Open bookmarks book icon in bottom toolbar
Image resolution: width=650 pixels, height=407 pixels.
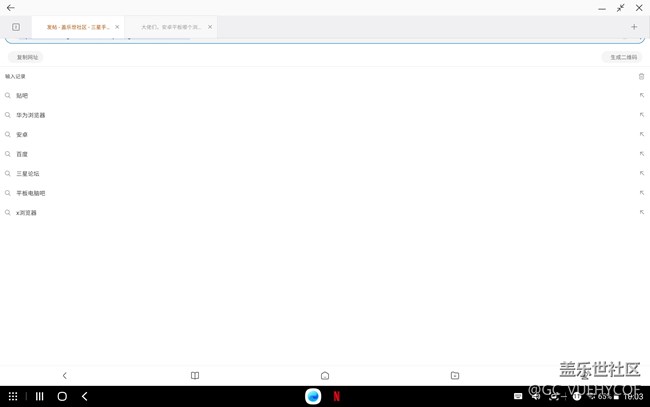pyautogui.click(x=195, y=376)
